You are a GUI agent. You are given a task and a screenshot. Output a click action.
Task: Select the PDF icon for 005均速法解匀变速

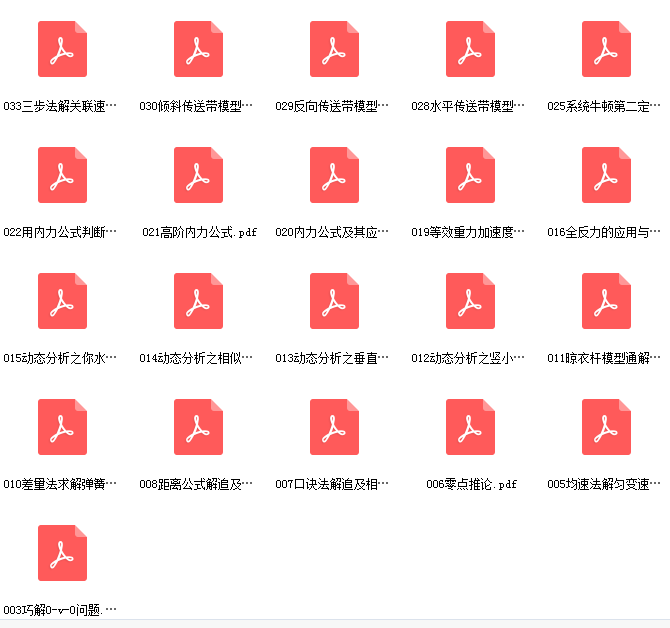[x=606, y=427]
